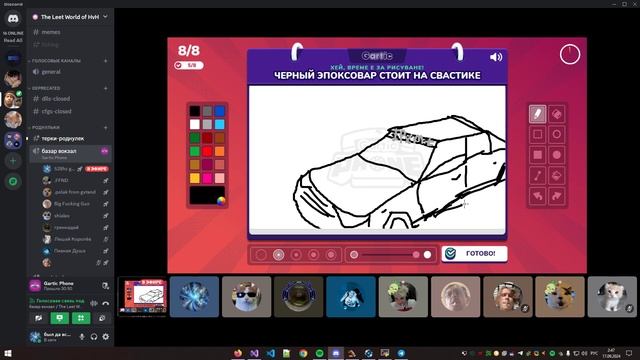Adjust the brush opacity slider
Screen dimensions: 640x360
click(x=391, y=255)
